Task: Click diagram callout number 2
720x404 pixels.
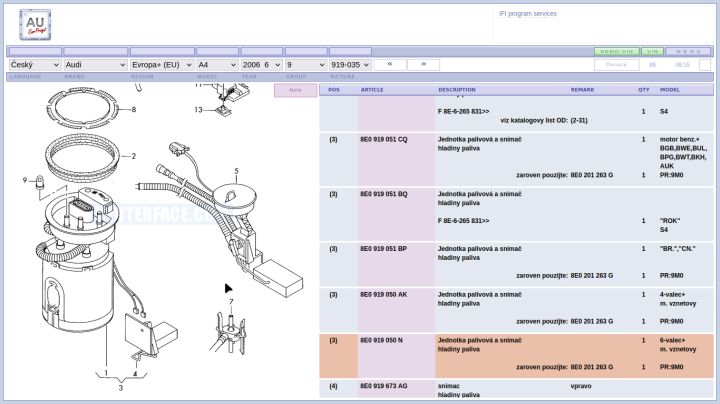Action: tap(134, 156)
